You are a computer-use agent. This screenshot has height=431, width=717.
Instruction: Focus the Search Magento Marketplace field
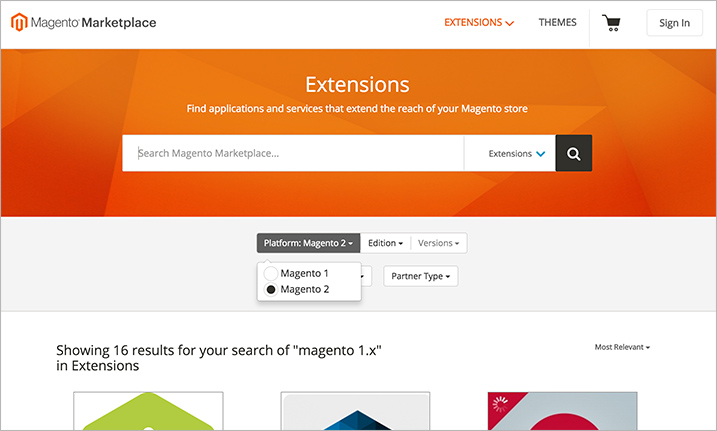tap(293, 153)
